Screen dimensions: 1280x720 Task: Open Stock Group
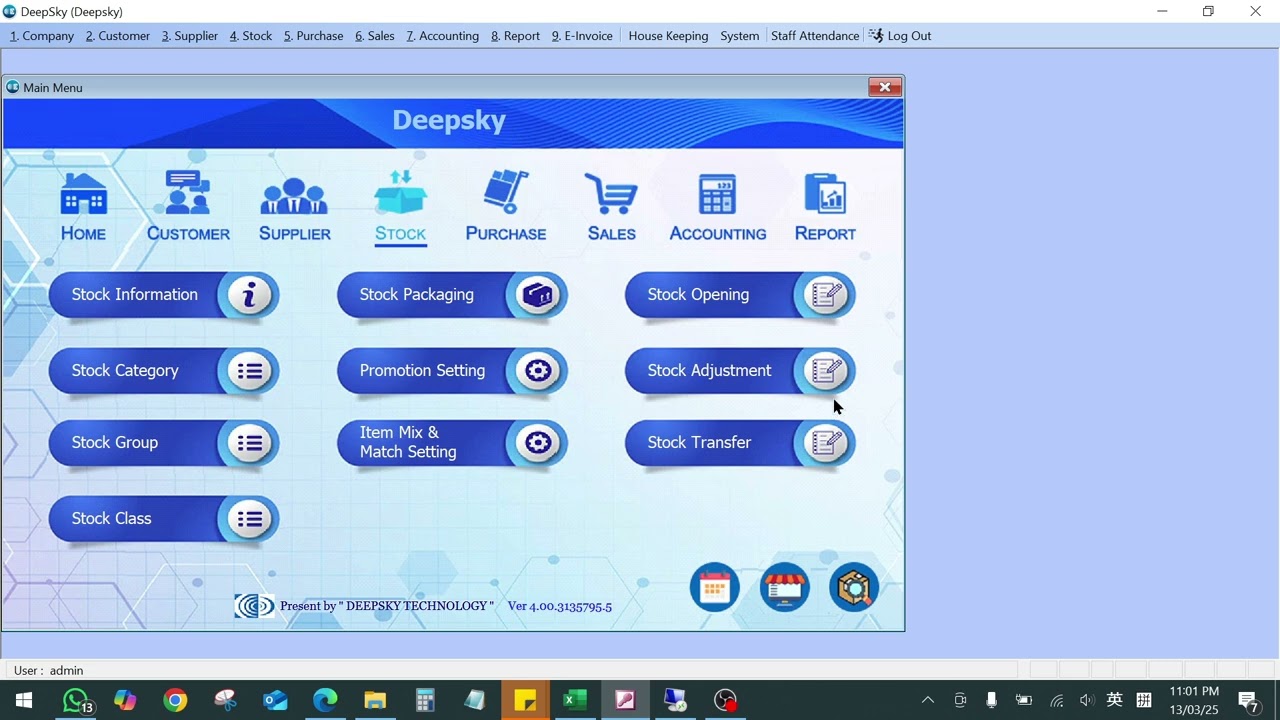click(x=164, y=443)
